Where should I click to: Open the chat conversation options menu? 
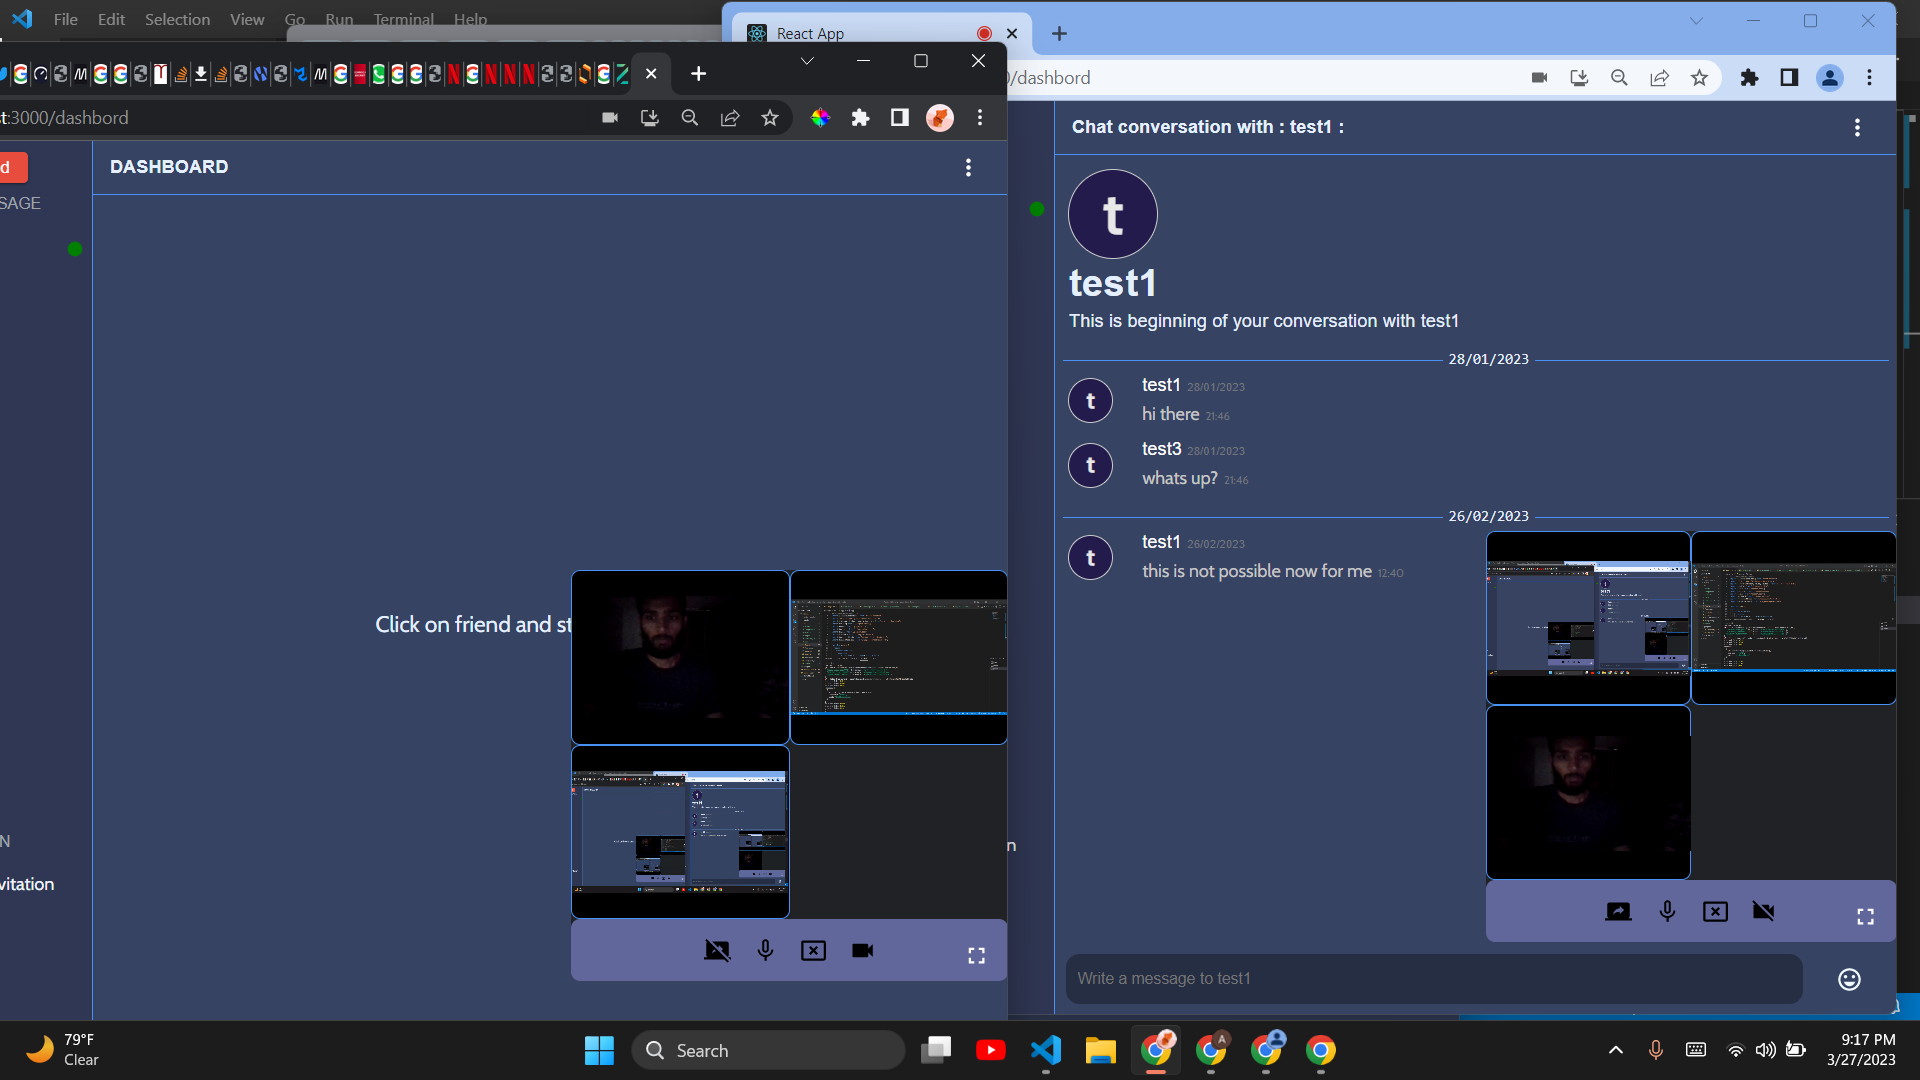1857,128
